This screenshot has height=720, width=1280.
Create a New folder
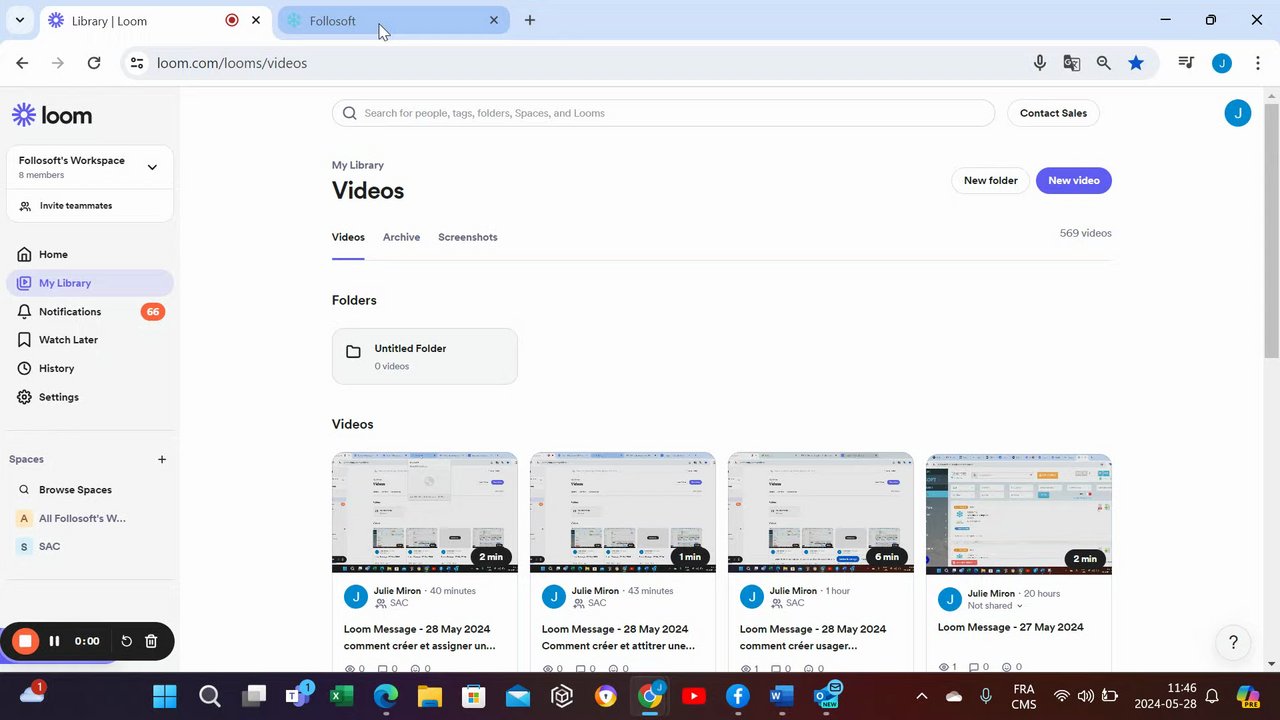coord(990,181)
